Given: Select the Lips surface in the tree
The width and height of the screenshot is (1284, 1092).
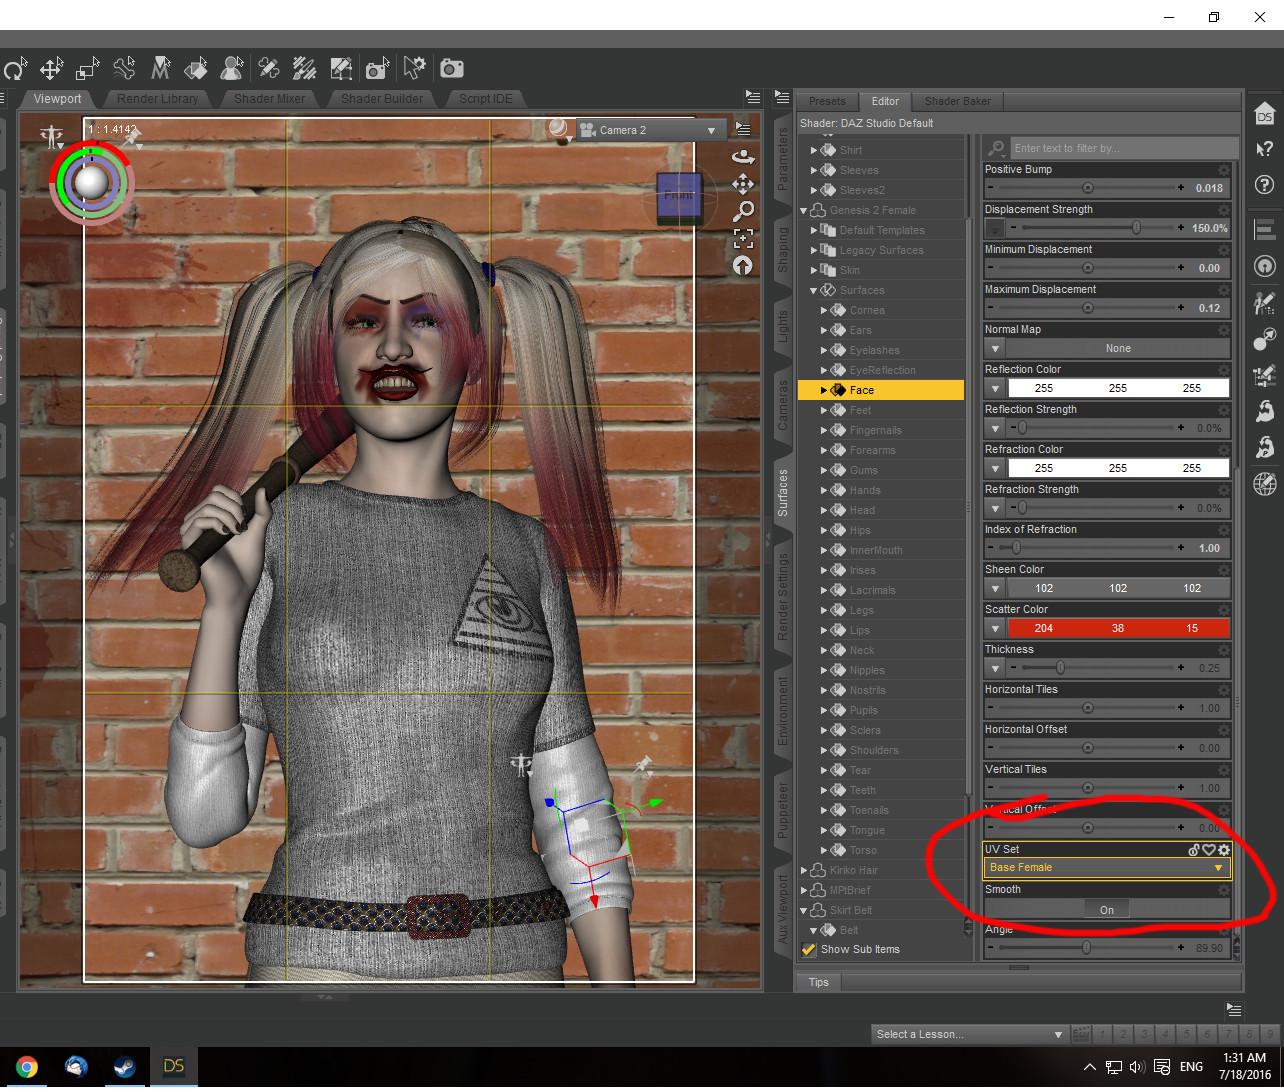Looking at the screenshot, I should tap(860, 630).
